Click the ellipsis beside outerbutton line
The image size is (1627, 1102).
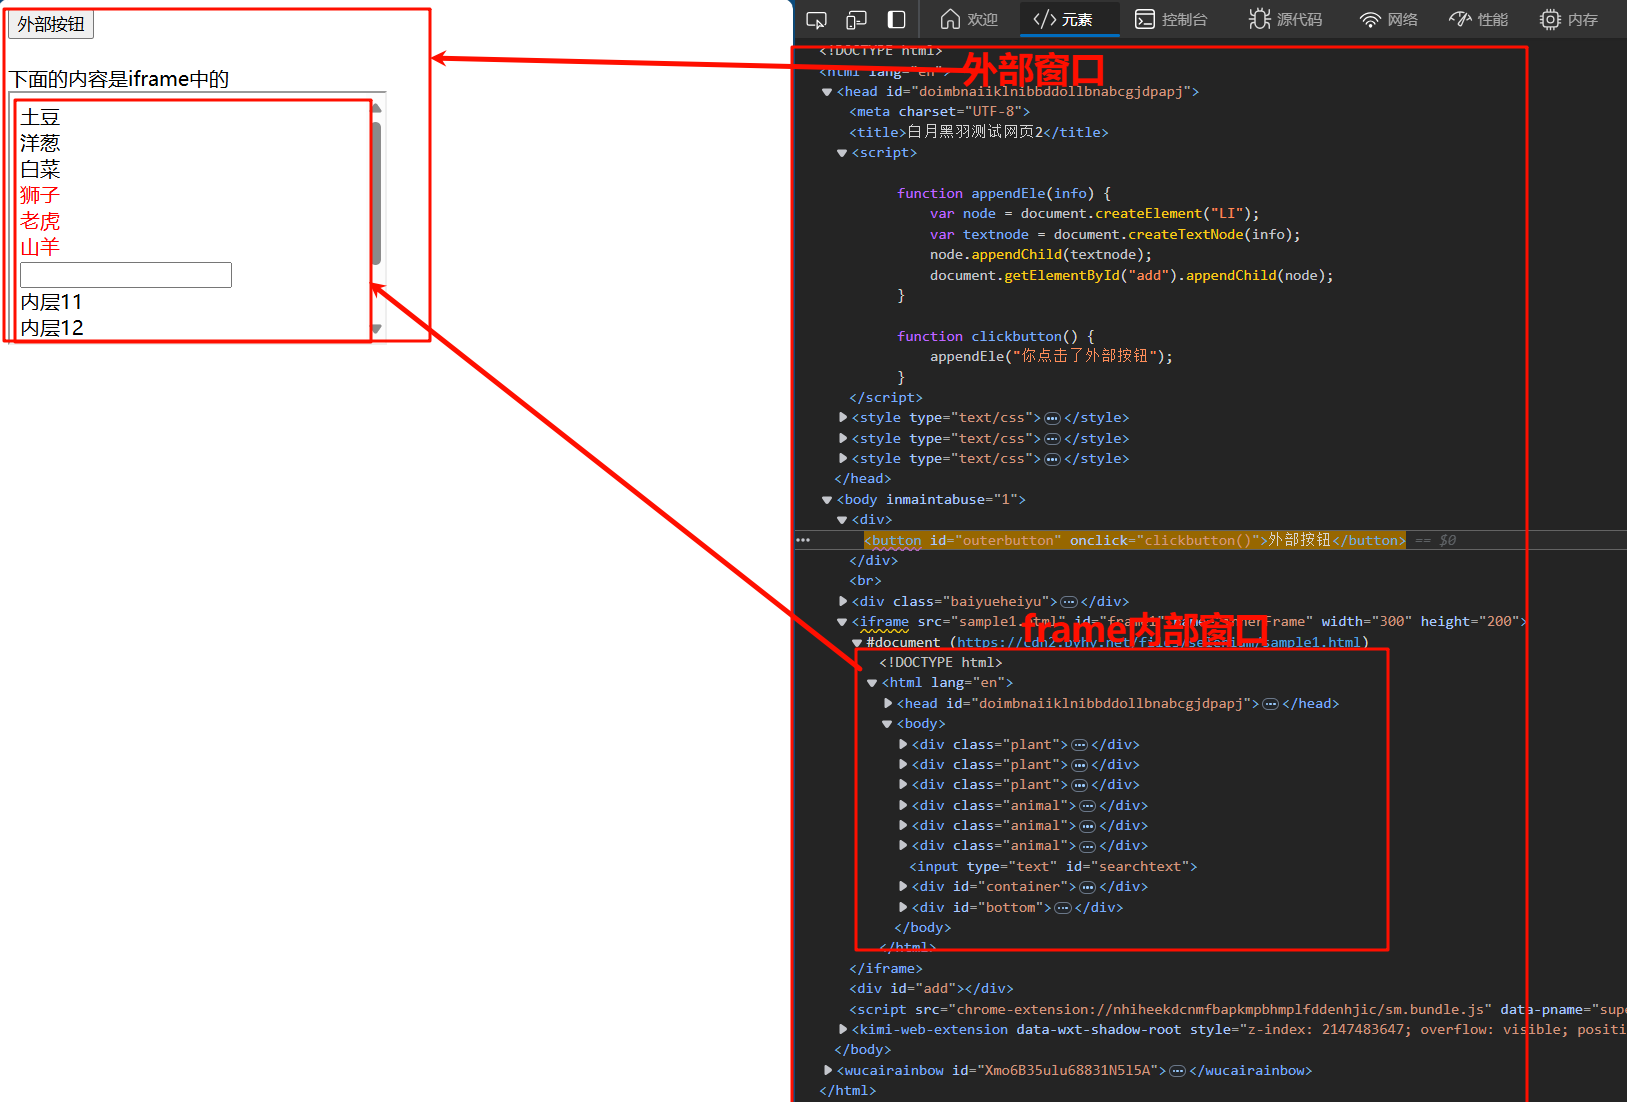(x=803, y=540)
